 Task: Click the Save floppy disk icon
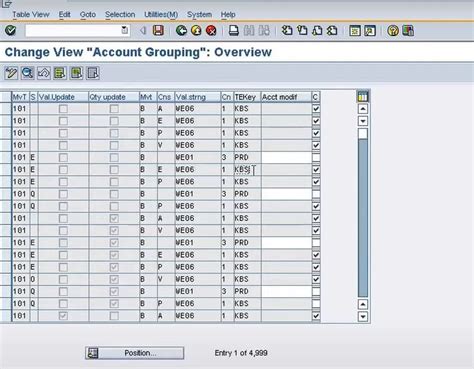coord(158,31)
